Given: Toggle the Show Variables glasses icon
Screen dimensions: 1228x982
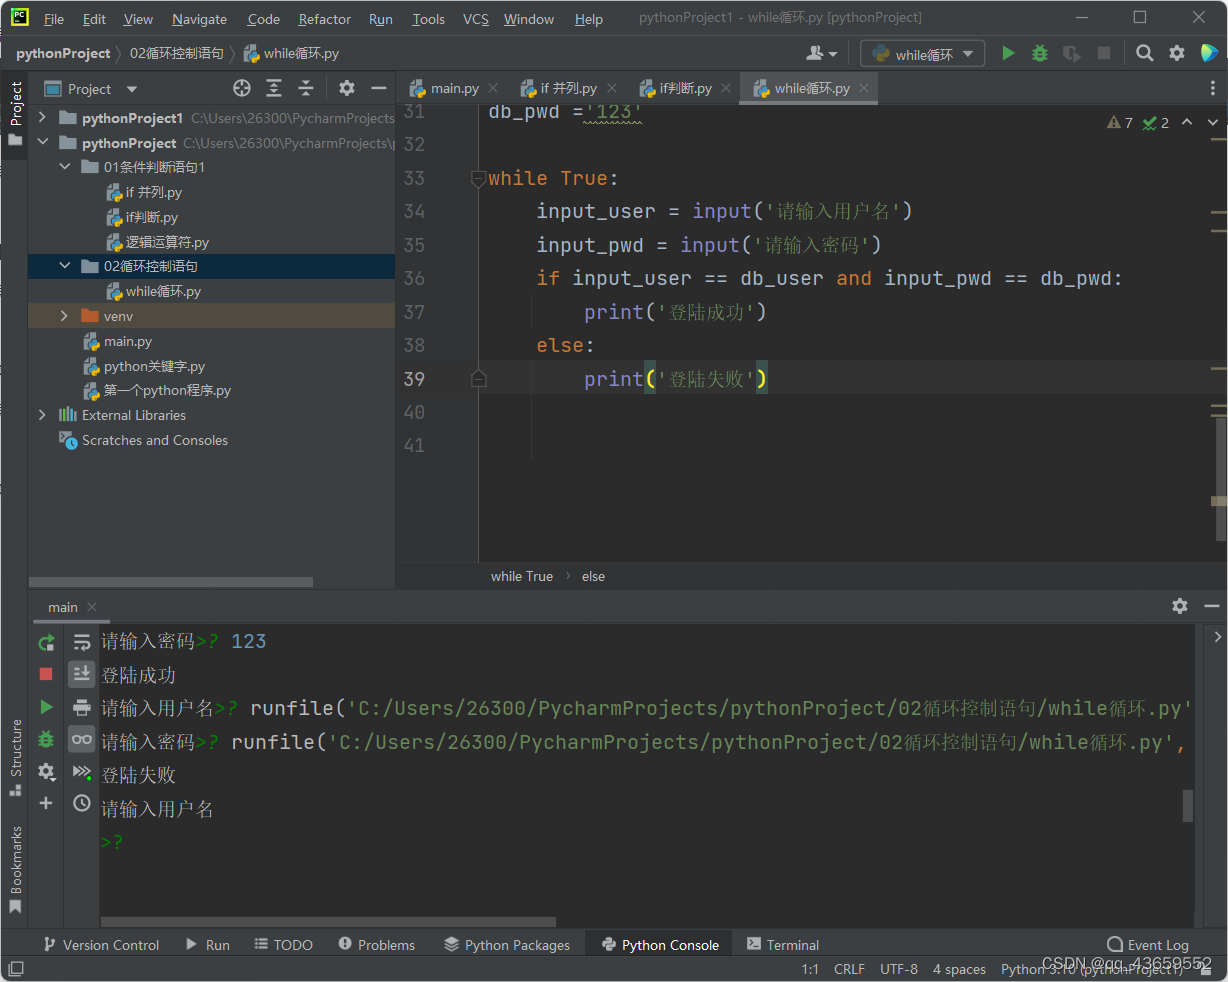Looking at the screenshot, I should tap(81, 739).
